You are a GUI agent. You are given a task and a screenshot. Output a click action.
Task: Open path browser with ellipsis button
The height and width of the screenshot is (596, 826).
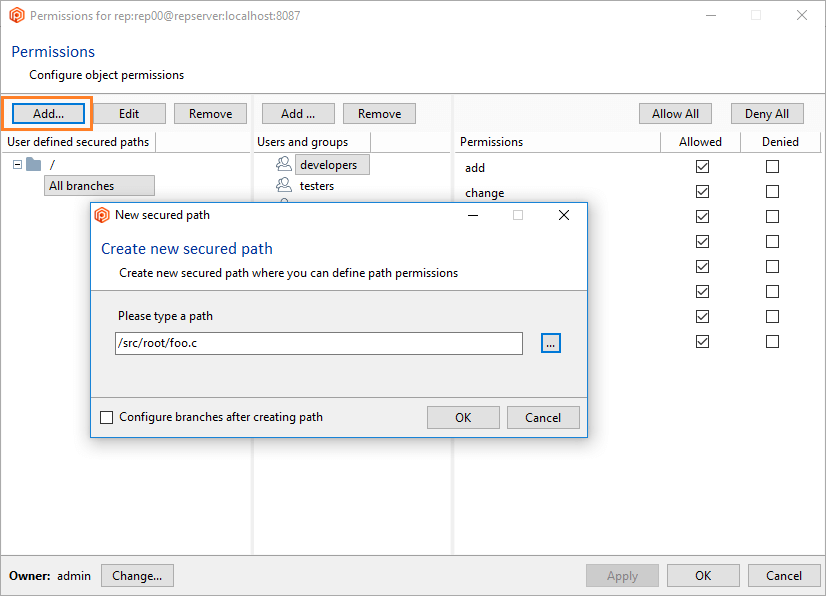pos(550,343)
